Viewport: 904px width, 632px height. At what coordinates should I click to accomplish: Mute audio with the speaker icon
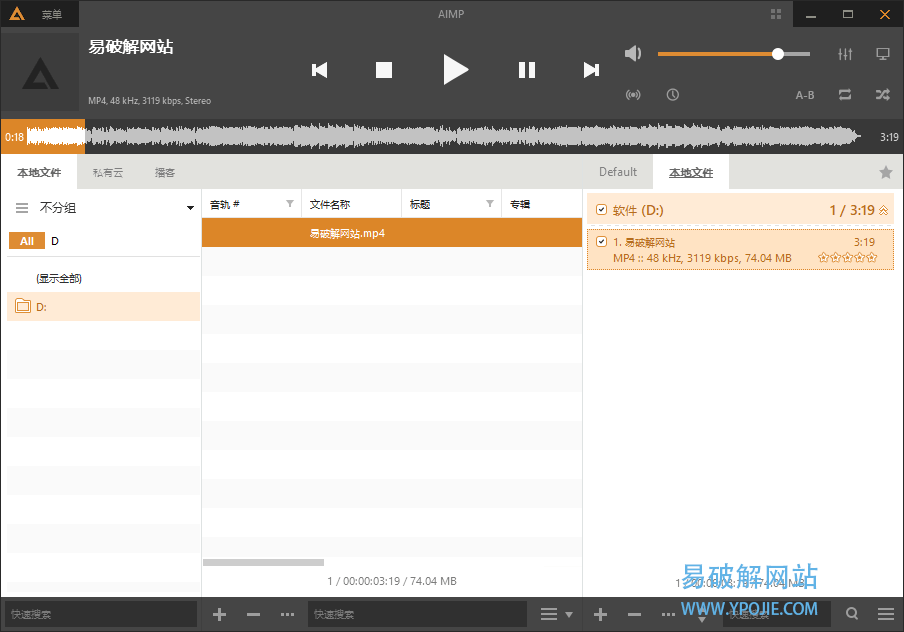coord(633,54)
